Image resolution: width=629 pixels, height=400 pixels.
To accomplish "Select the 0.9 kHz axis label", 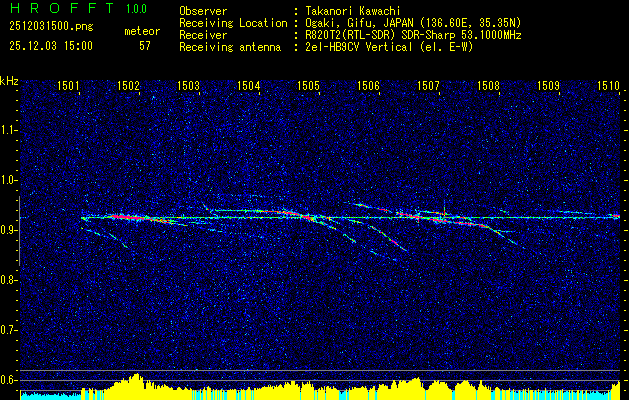I will coord(9,230).
